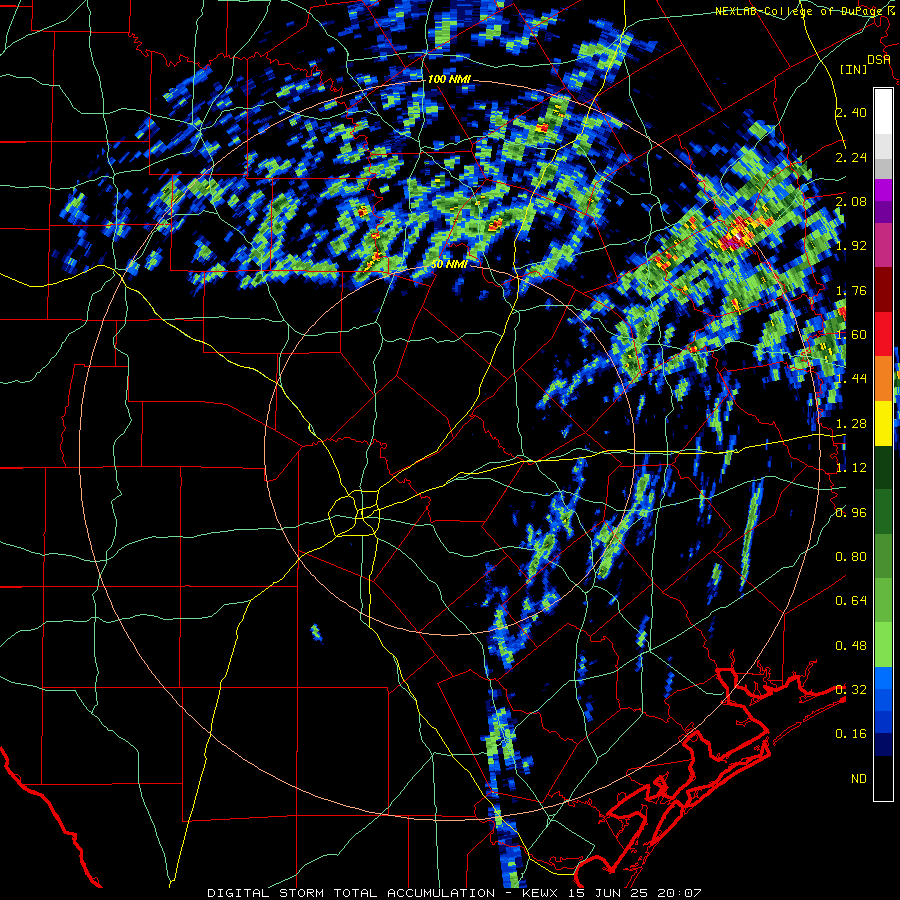The width and height of the screenshot is (900, 900).
Task: Pick the bright red swatch in the legend
Action: click(883, 334)
